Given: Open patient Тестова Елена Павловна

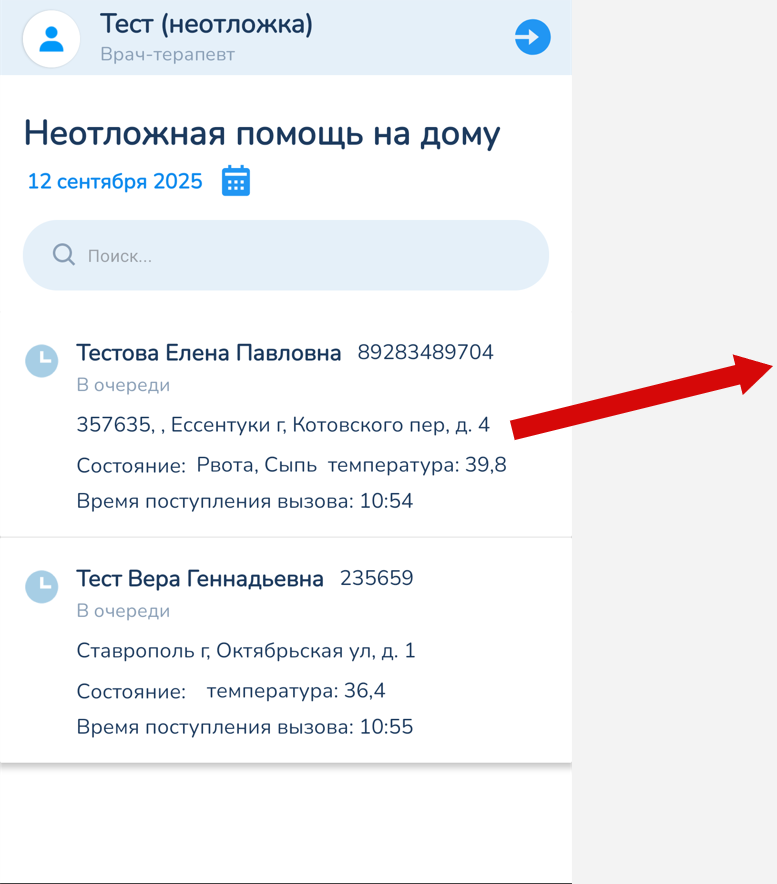Looking at the screenshot, I should [209, 353].
